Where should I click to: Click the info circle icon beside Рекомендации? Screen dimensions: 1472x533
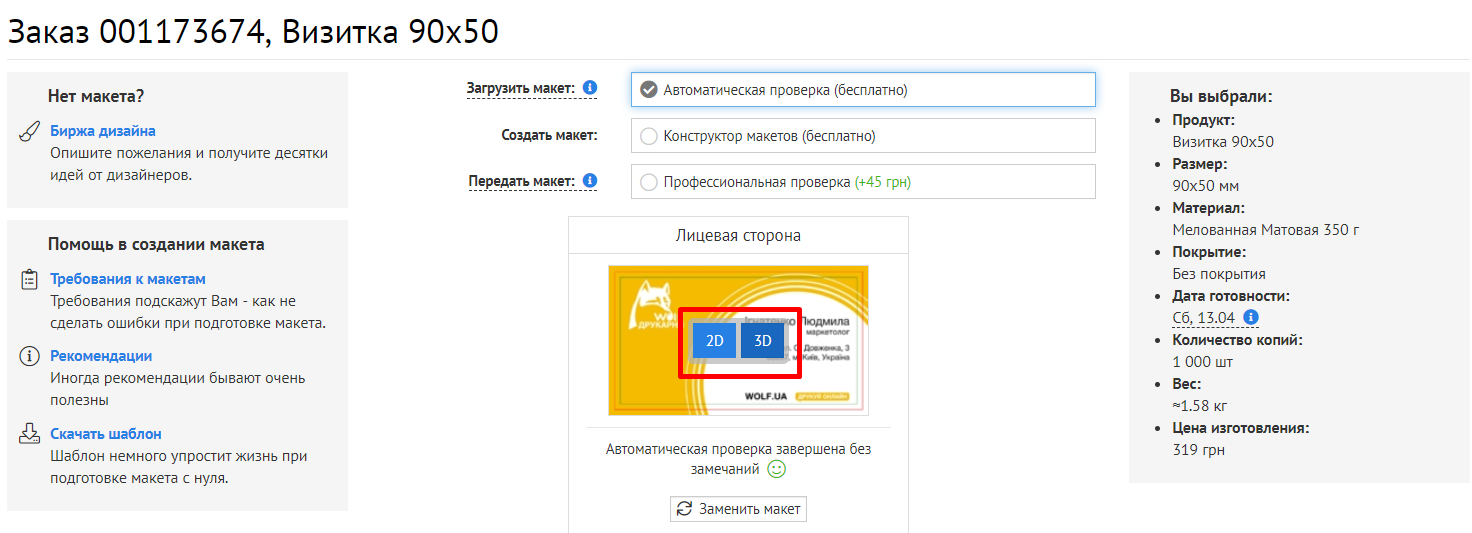29,357
